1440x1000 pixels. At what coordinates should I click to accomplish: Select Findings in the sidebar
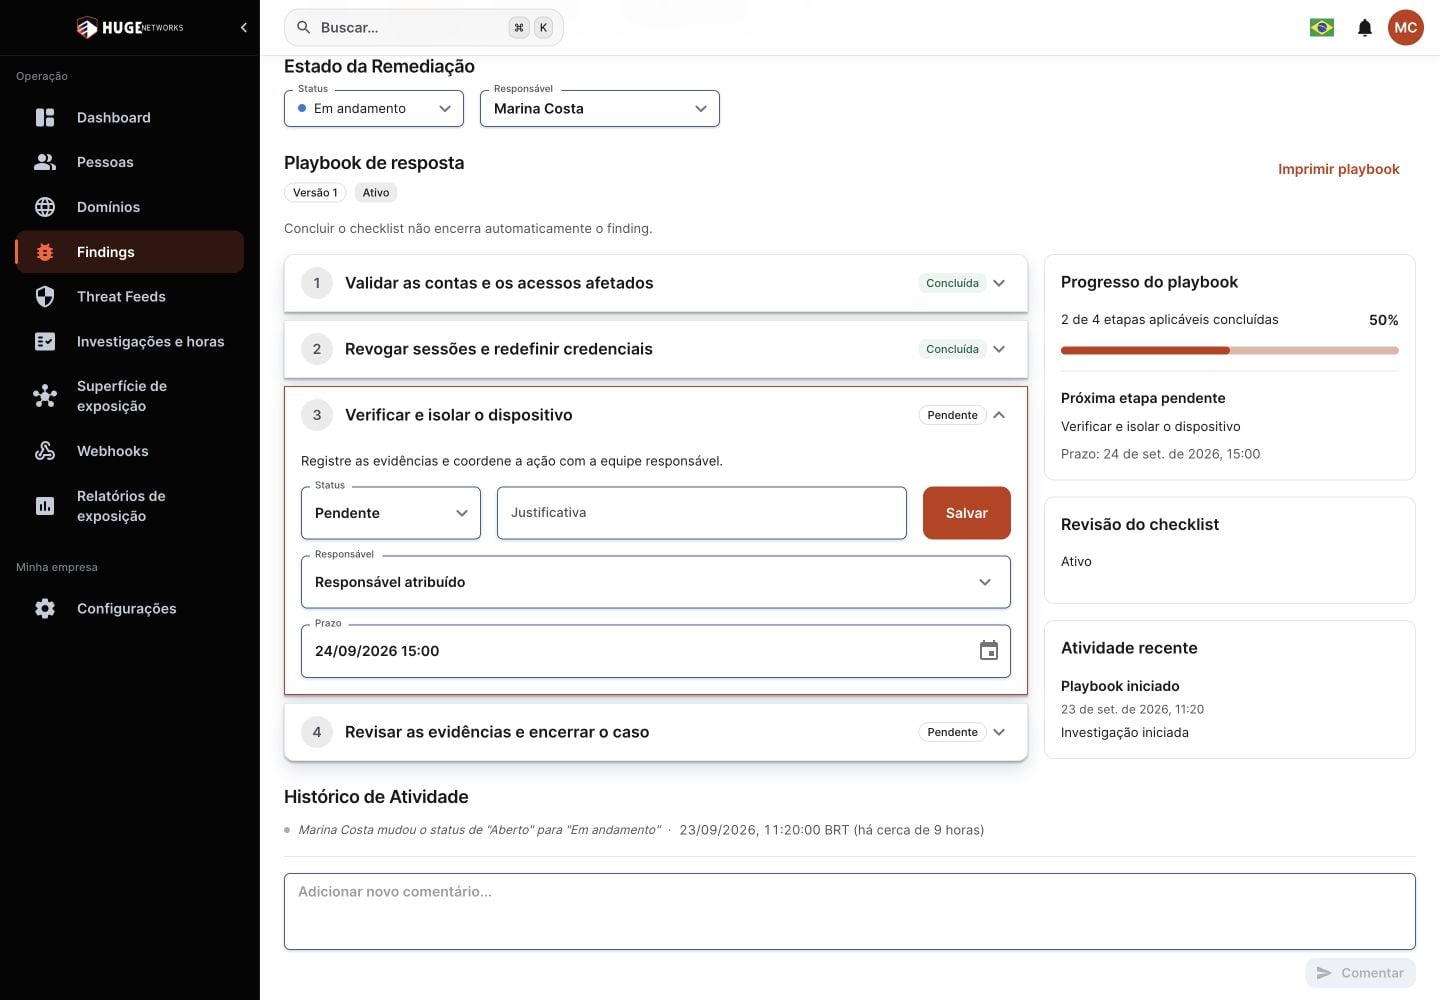tap(130, 252)
